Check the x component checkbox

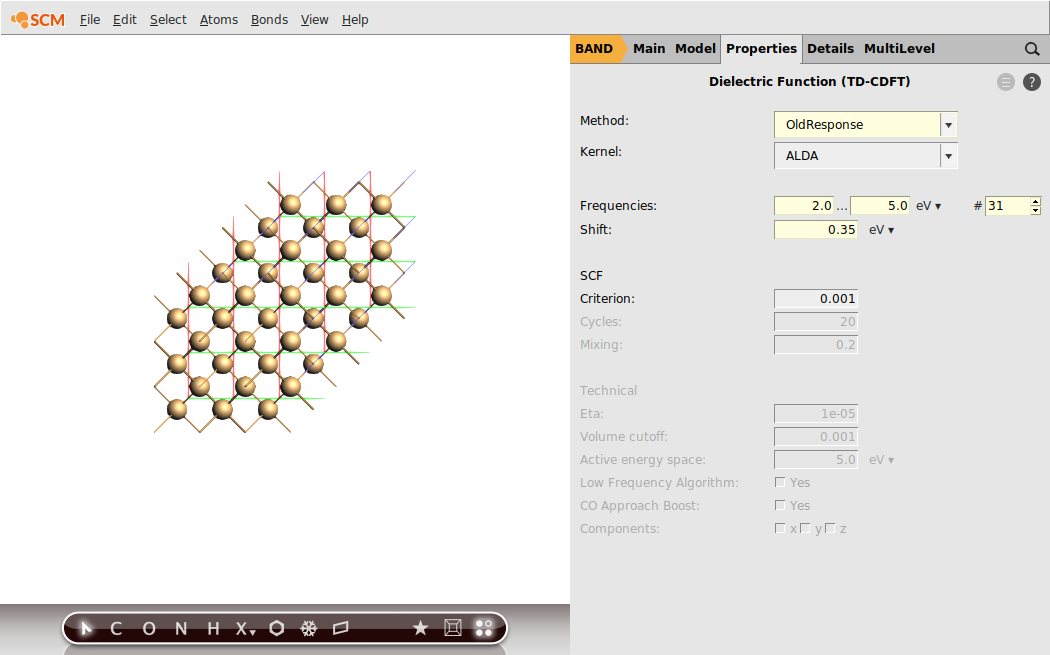point(780,528)
